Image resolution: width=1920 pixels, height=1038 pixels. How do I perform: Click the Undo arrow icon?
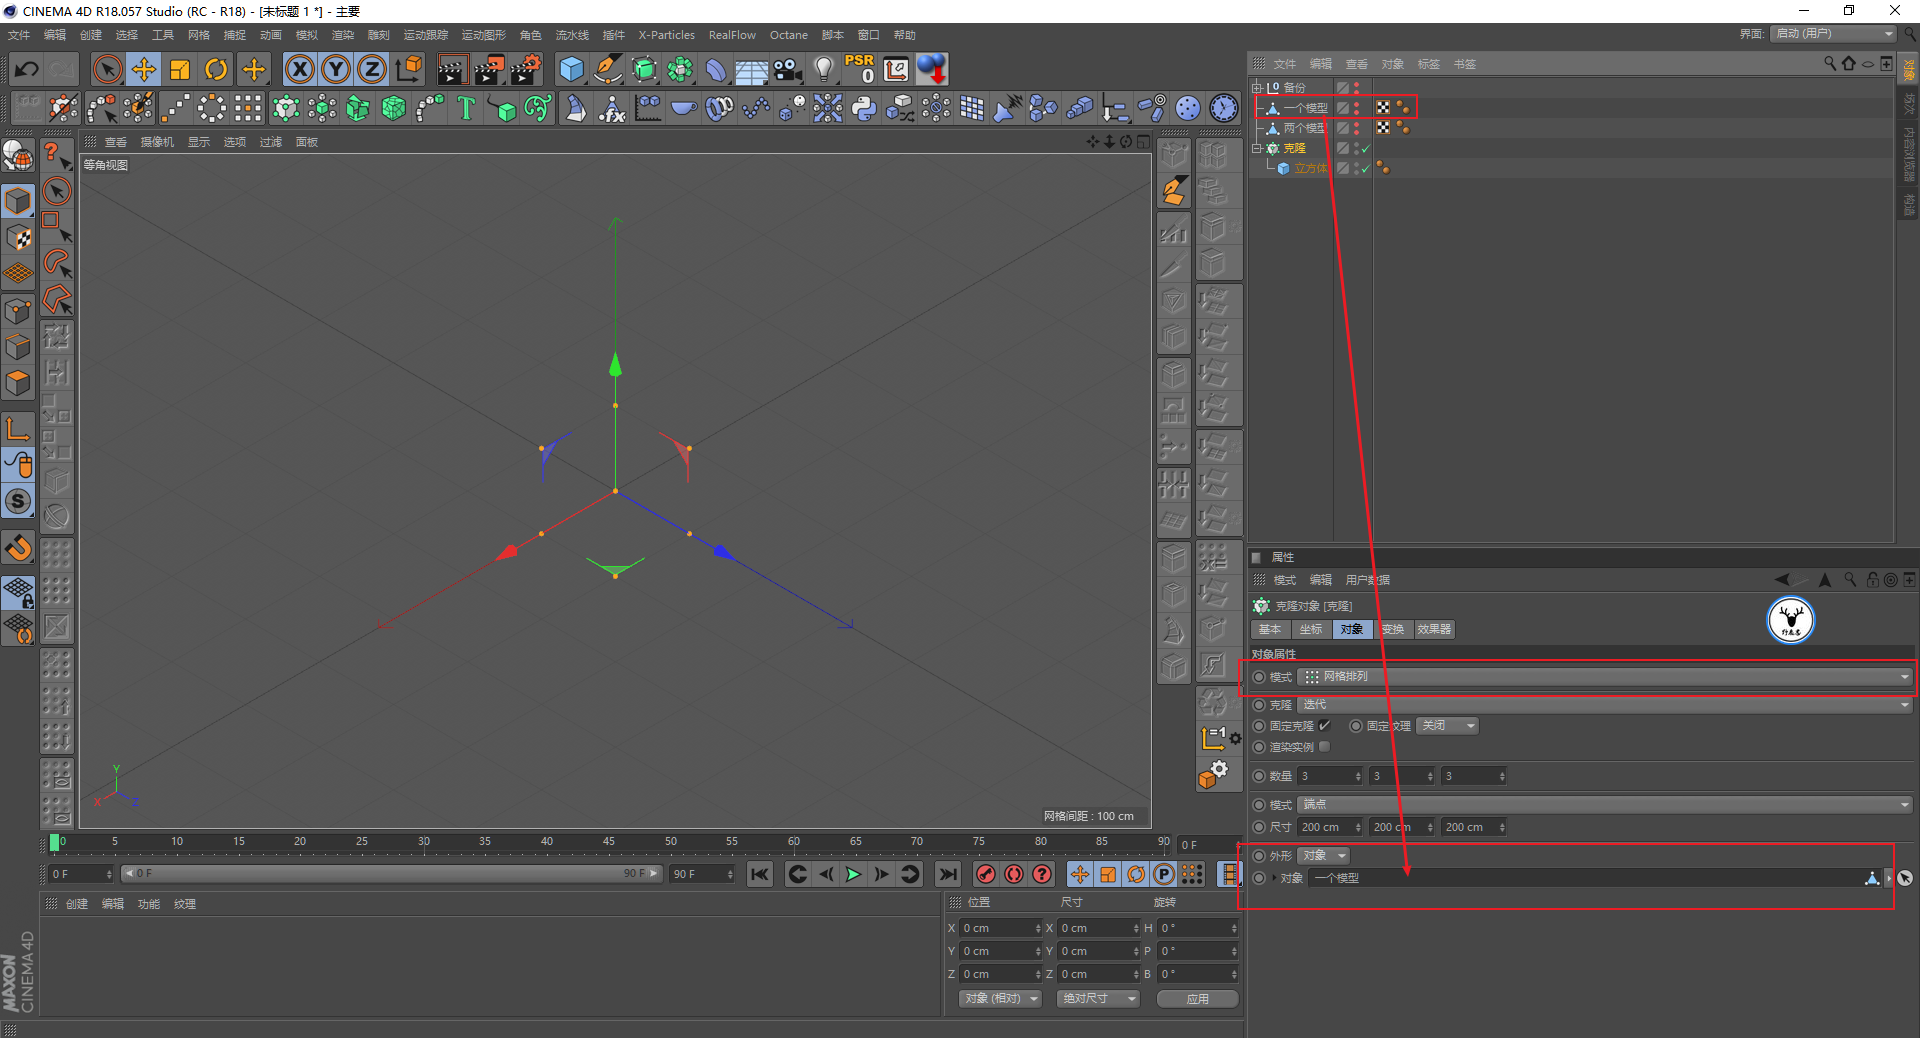(x=27, y=69)
